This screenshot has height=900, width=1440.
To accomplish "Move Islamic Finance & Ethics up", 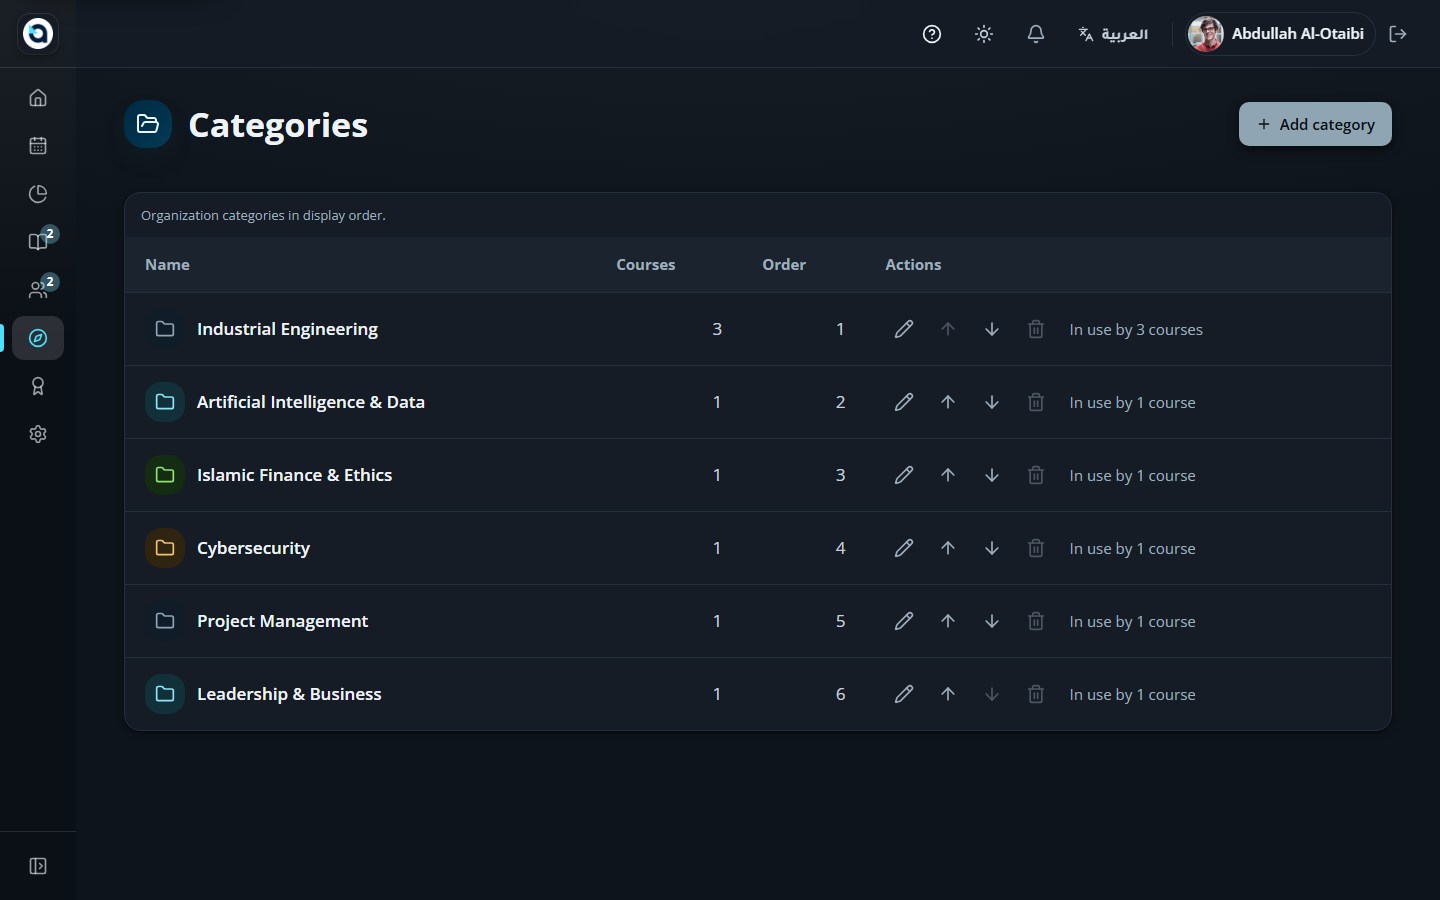I will 948,475.
